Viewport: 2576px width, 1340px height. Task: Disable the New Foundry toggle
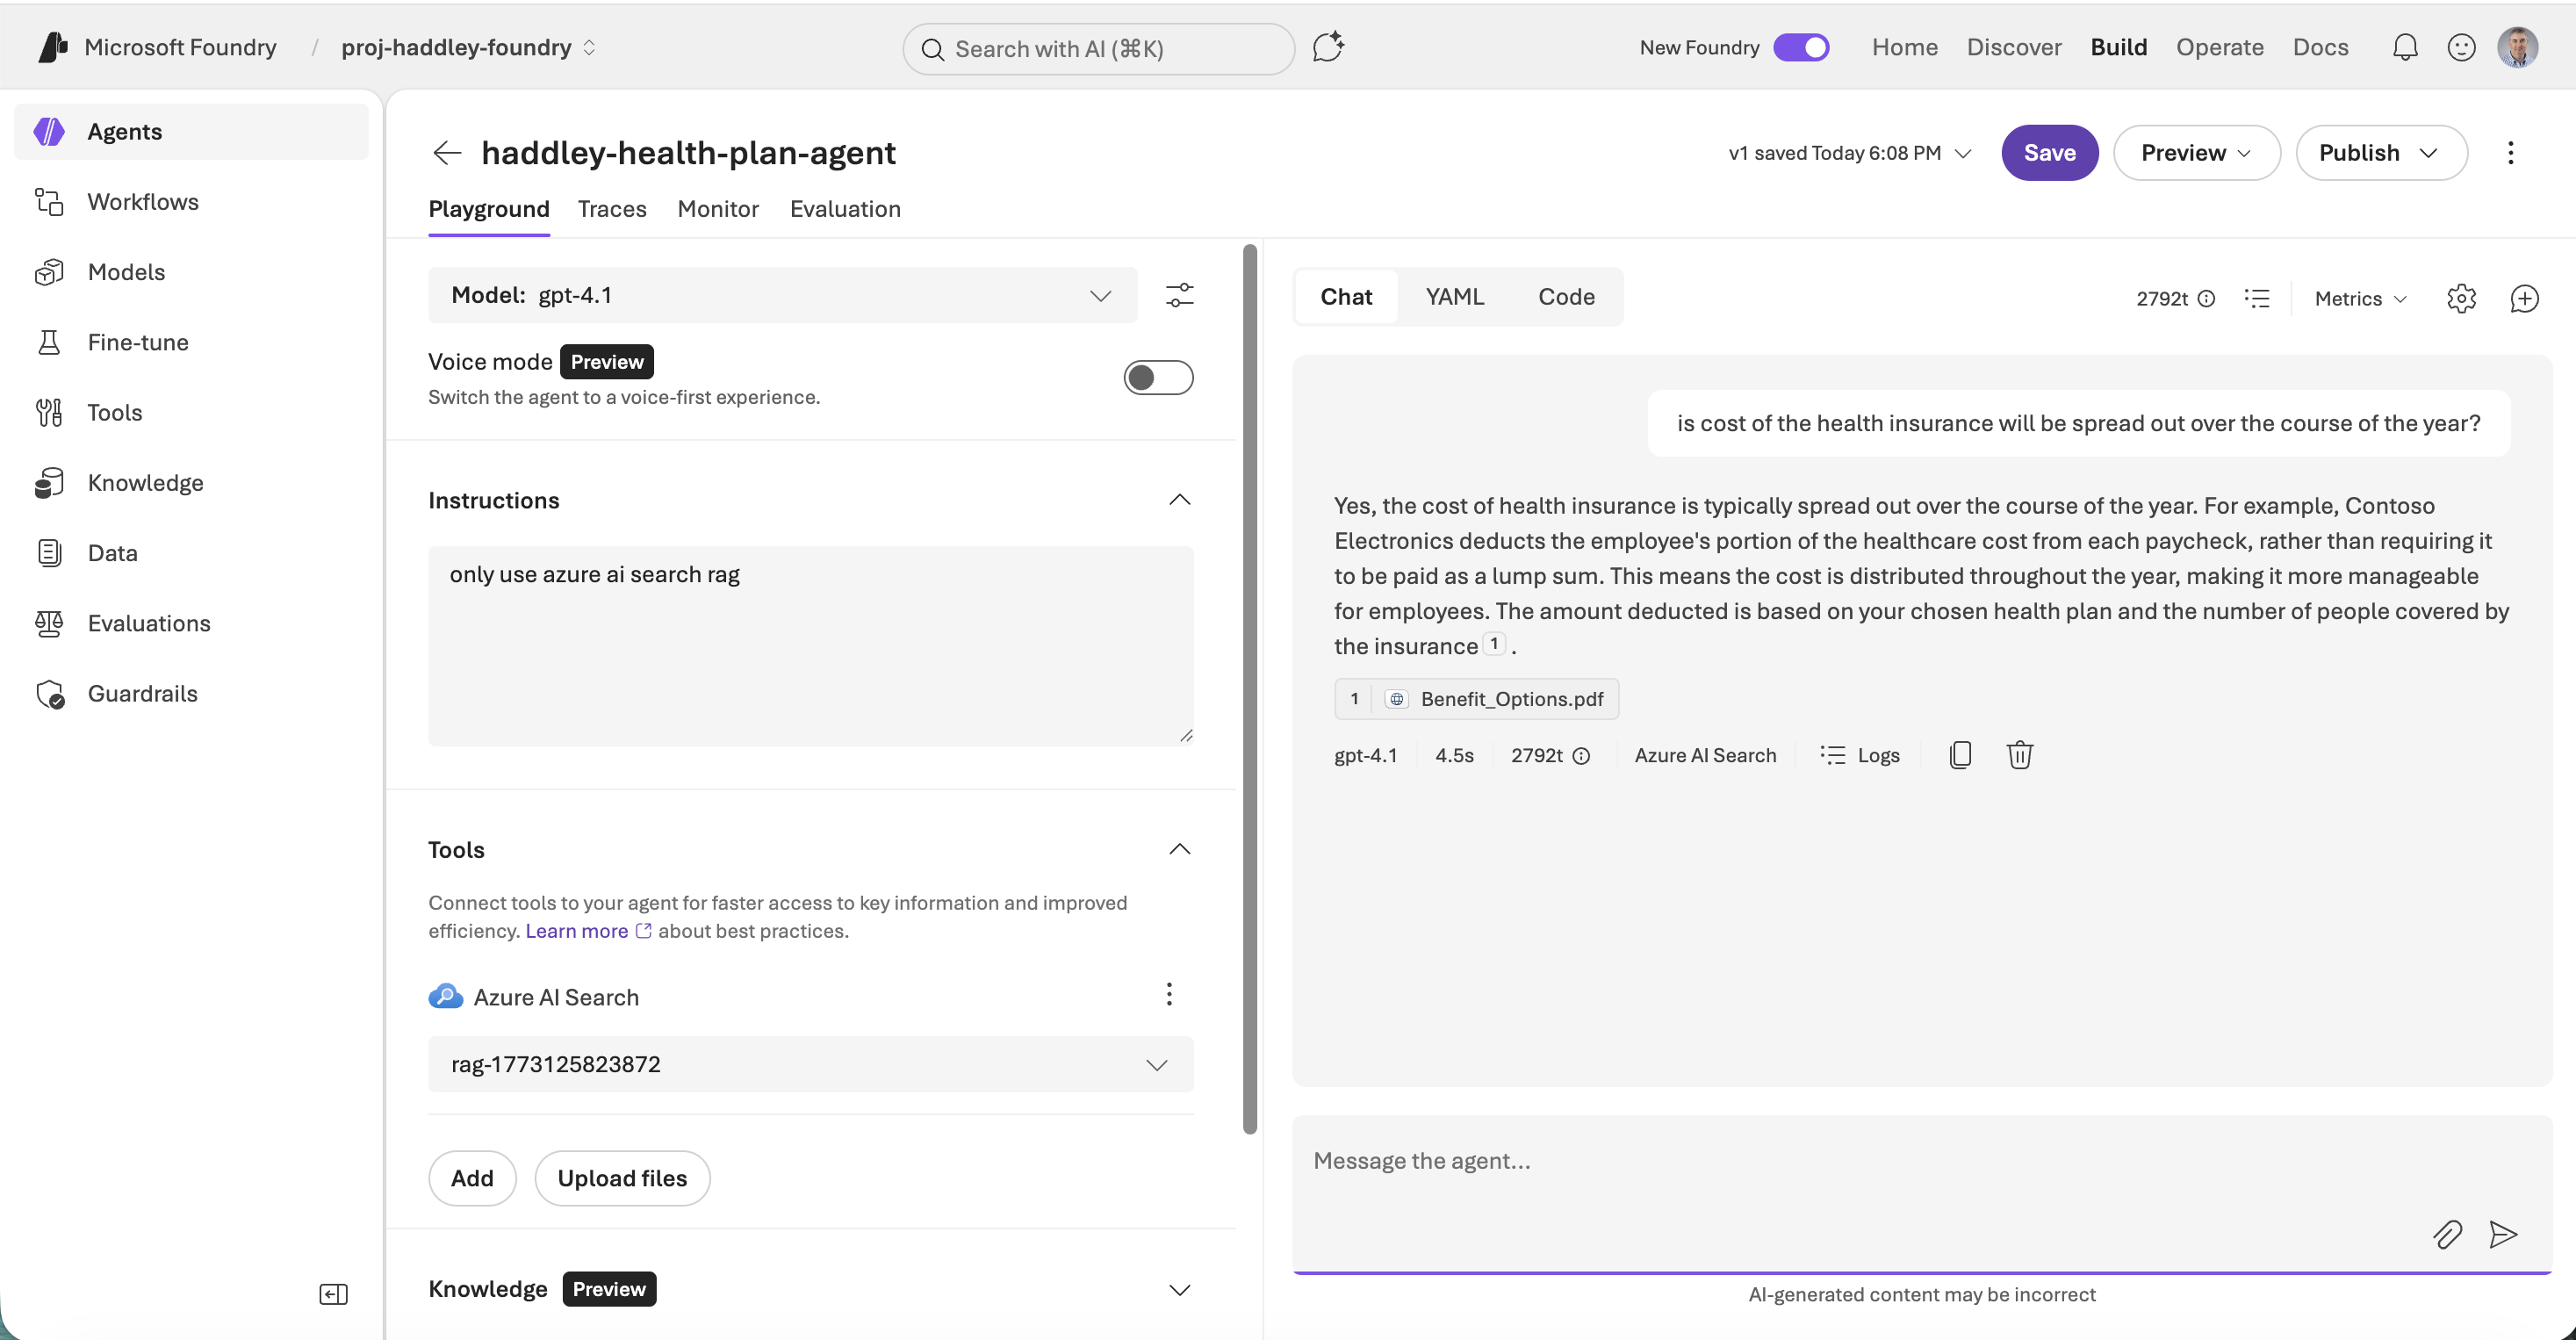point(1801,46)
